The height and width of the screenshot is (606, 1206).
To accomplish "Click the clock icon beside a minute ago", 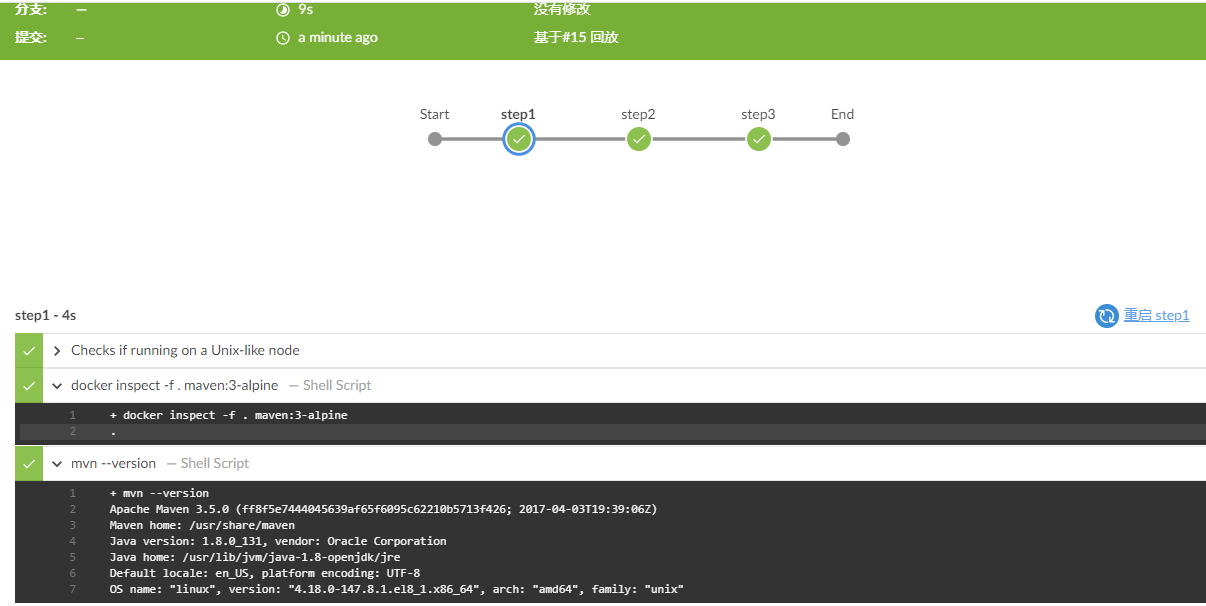I will [x=282, y=38].
